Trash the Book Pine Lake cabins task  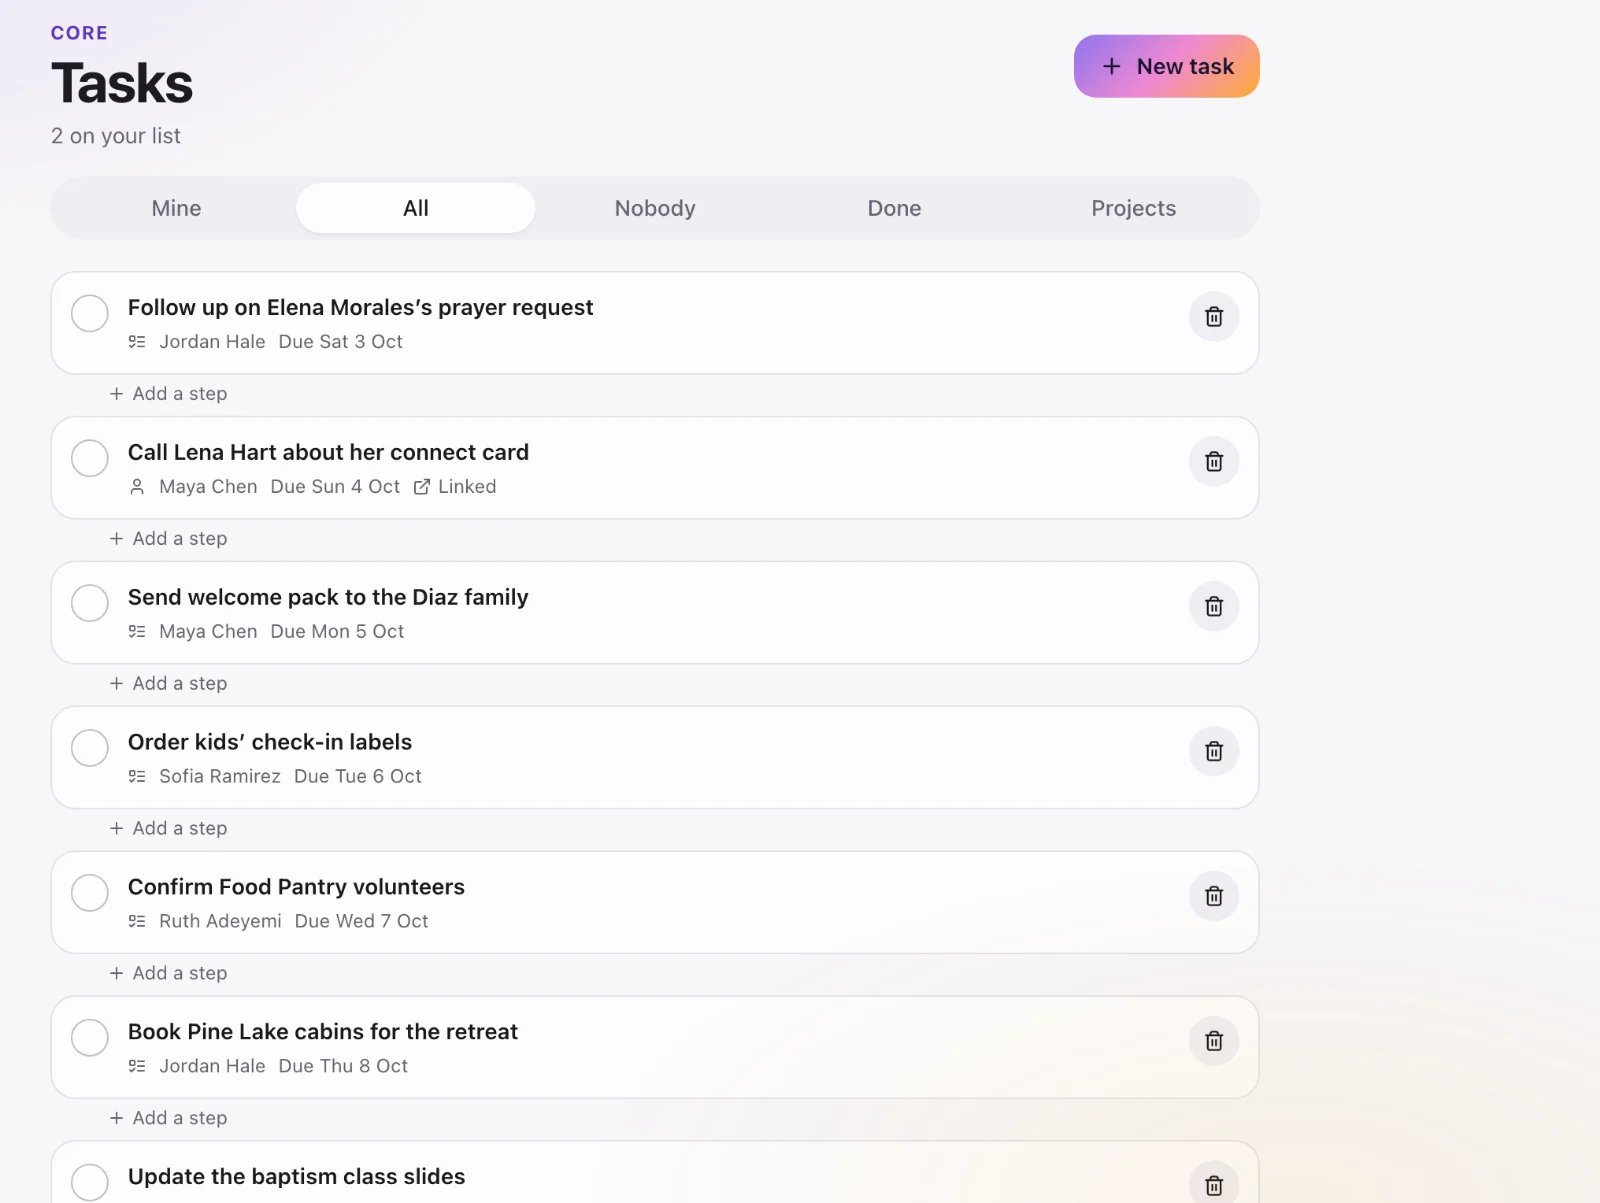pyautogui.click(x=1214, y=1042)
